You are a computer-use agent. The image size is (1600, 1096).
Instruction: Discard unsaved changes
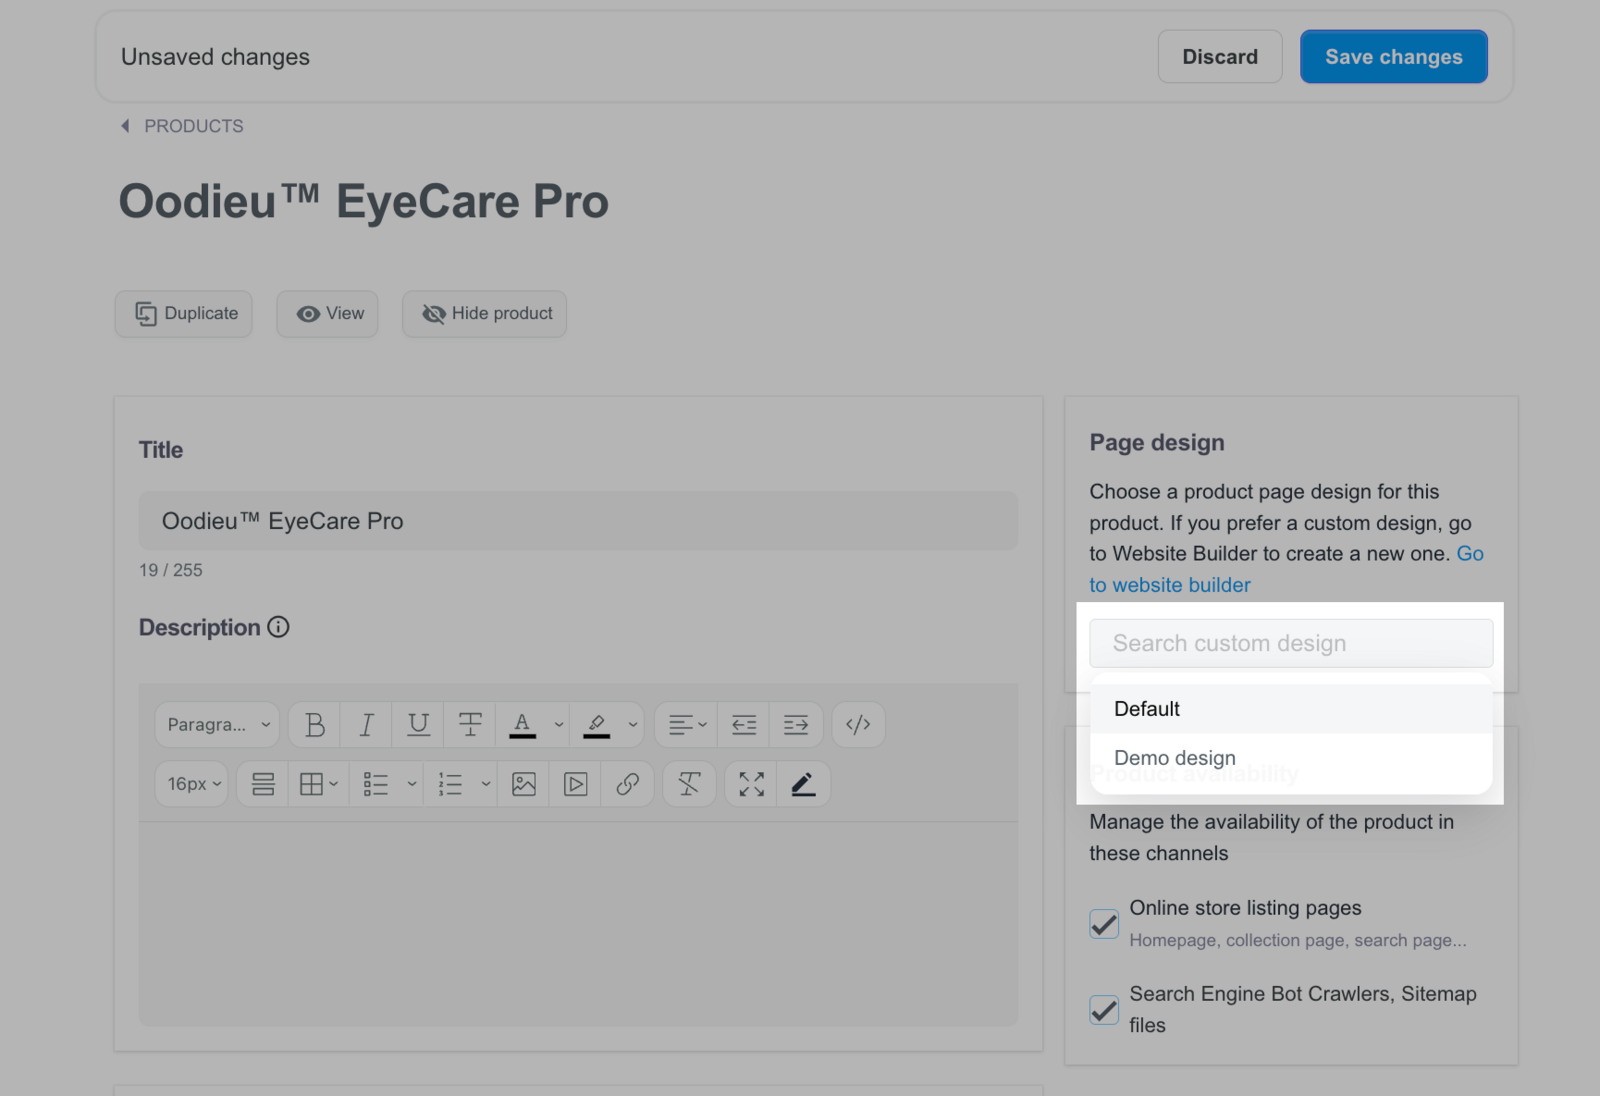tap(1220, 57)
